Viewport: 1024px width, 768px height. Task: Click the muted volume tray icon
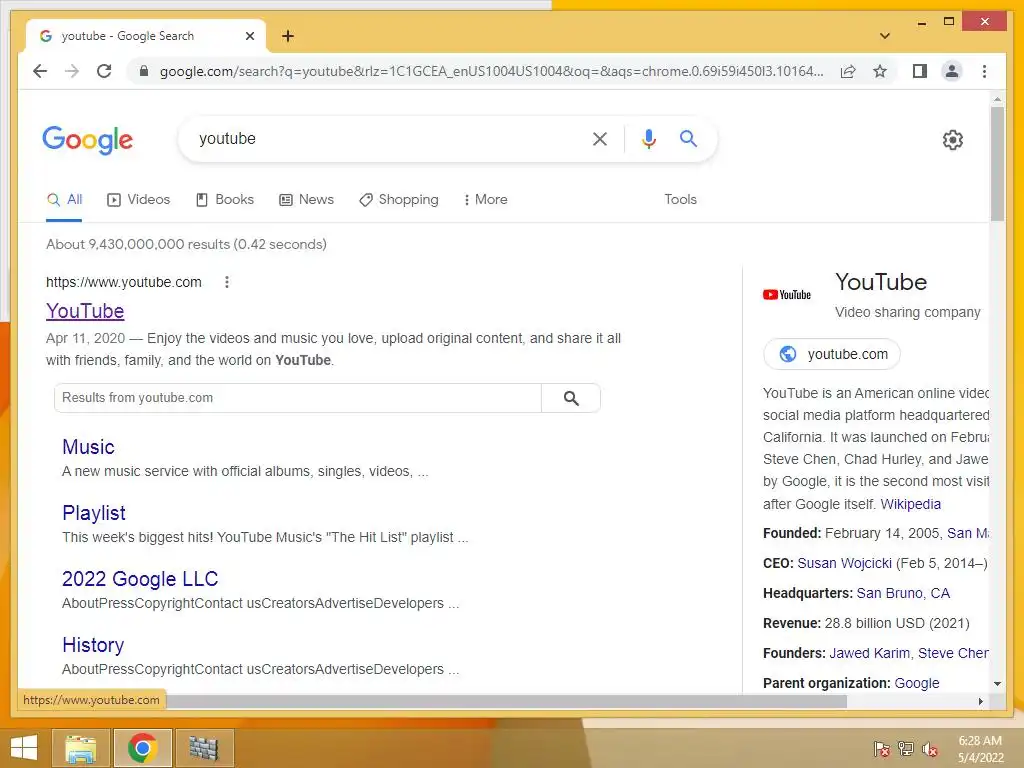click(x=930, y=749)
